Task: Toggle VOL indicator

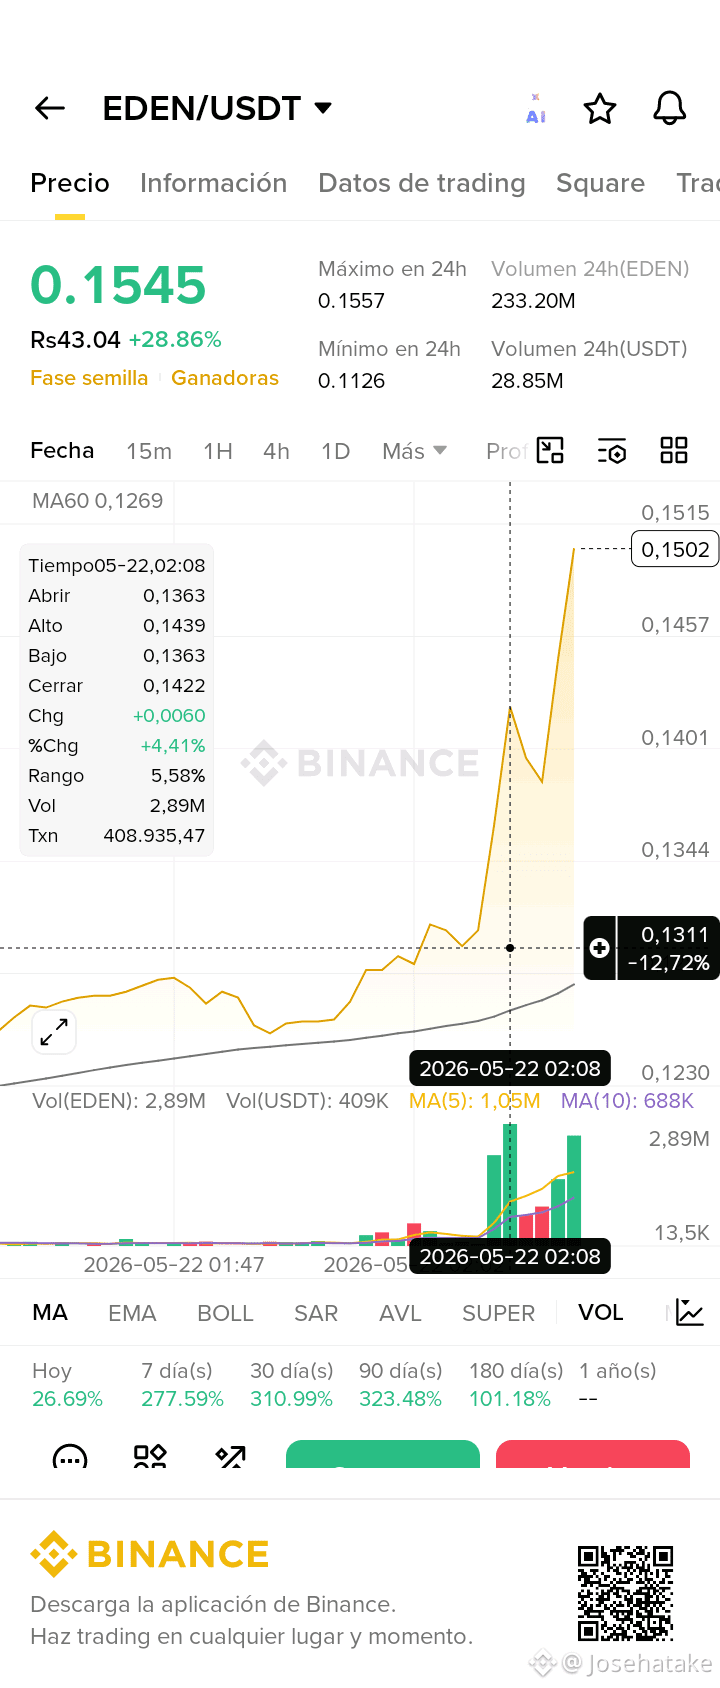Action: 601,1312
